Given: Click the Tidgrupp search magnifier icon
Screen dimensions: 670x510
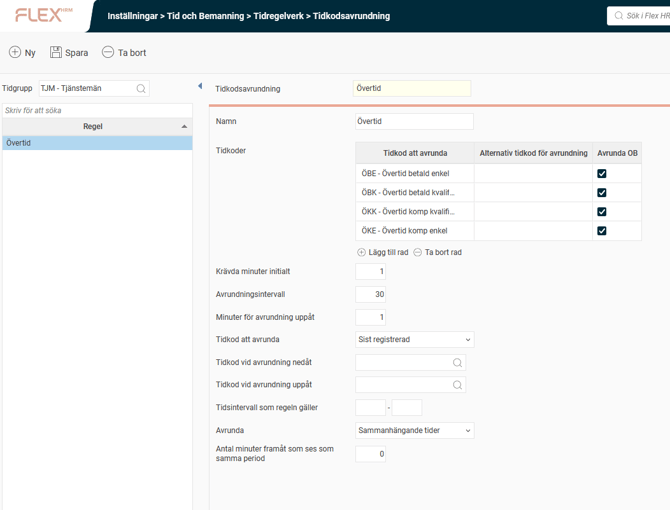Looking at the screenshot, I should pyautogui.click(x=141, y=89).
